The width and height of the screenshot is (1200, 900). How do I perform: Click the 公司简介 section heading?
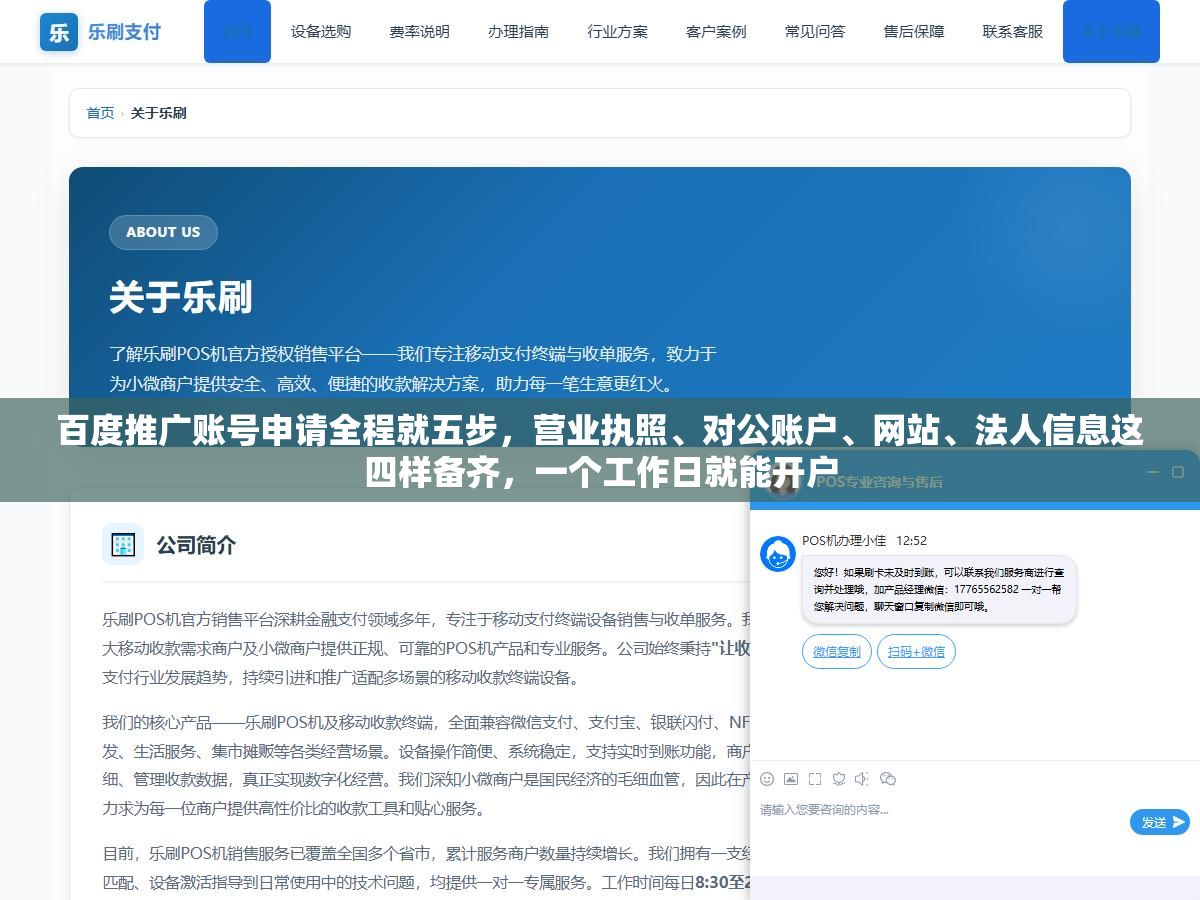coord(196,545)
